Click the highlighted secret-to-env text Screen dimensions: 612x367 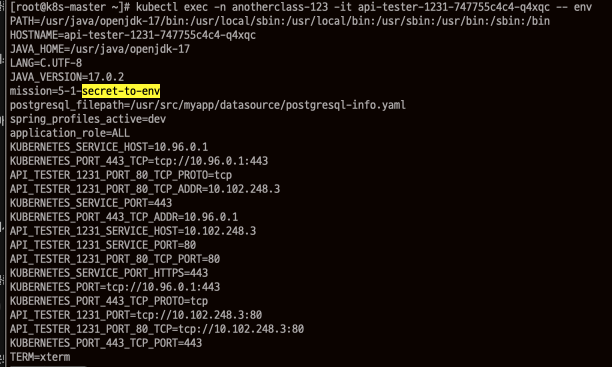click(121, 91)
